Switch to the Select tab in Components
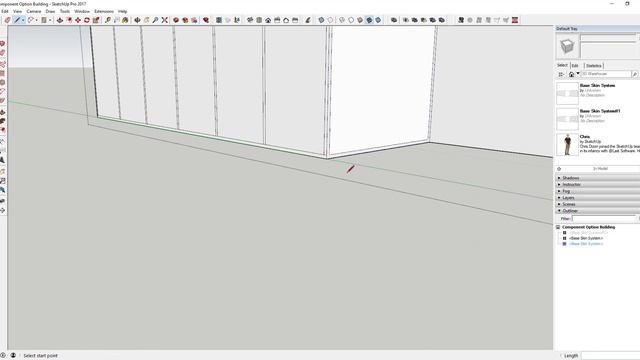This screenshot has height=360, width=640. 562,65
